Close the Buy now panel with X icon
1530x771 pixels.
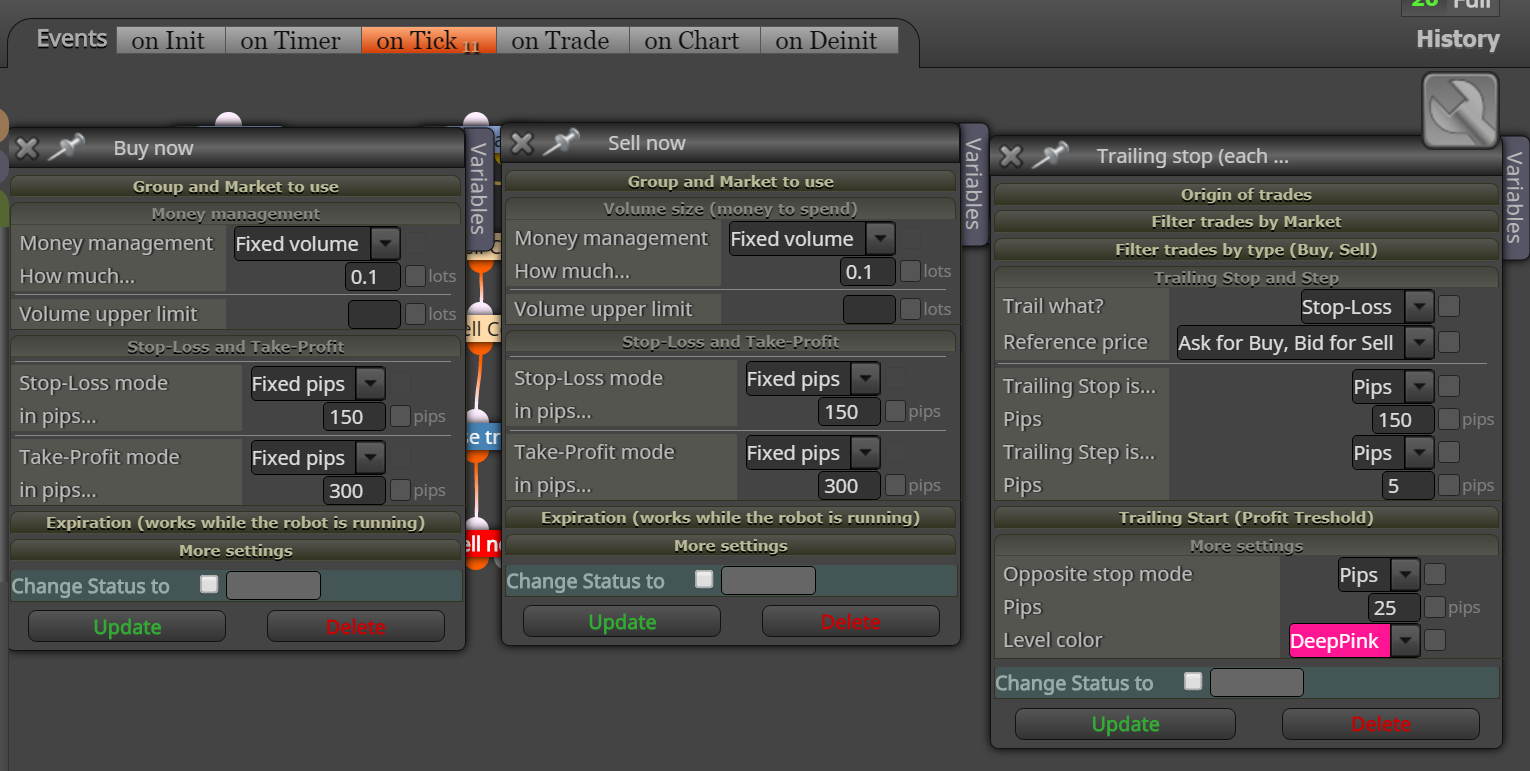27,148
